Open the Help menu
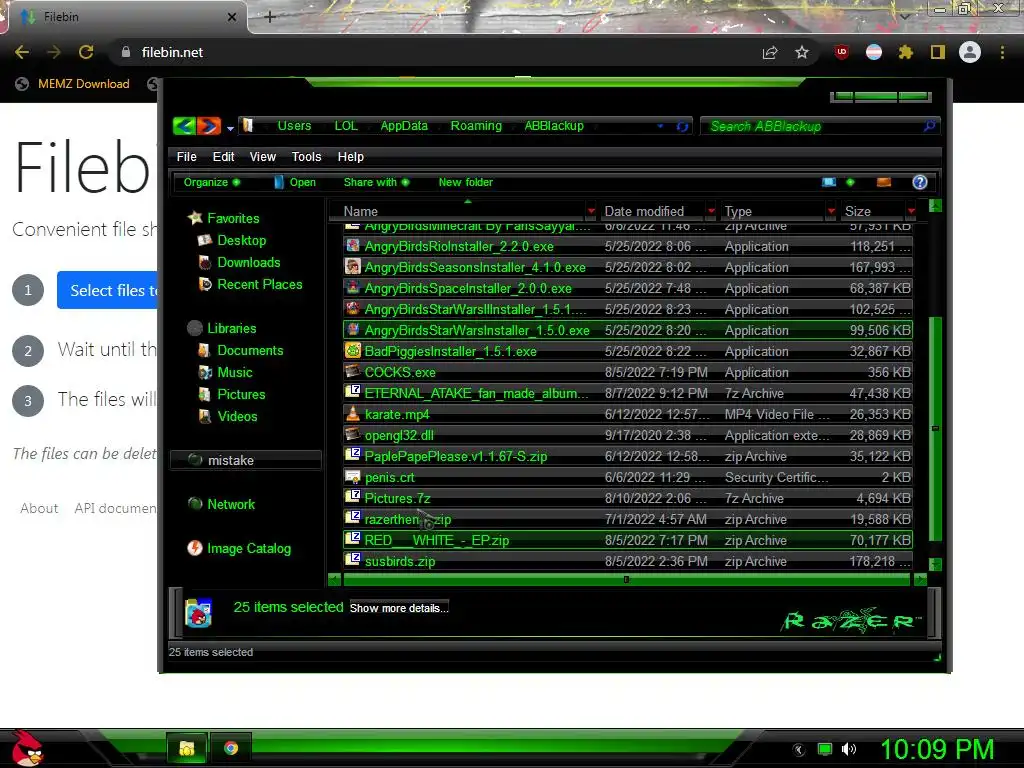 pos(351,157)
